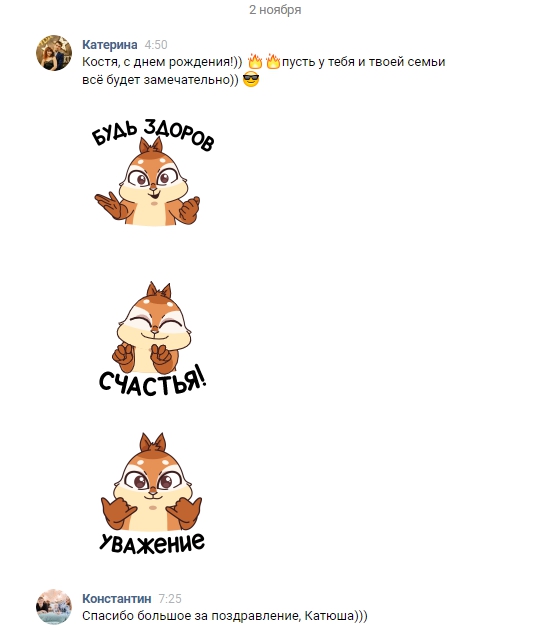Click the 7:25 message timestamp
Image resolution: width=549 pixels, height=638 pixels.
coord(170,599)
